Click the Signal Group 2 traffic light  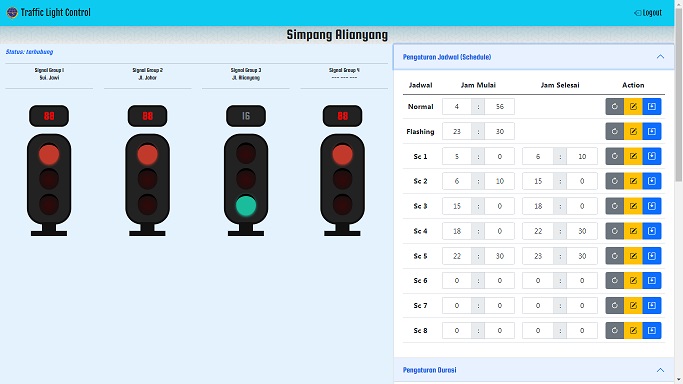[x=147, y=185]
